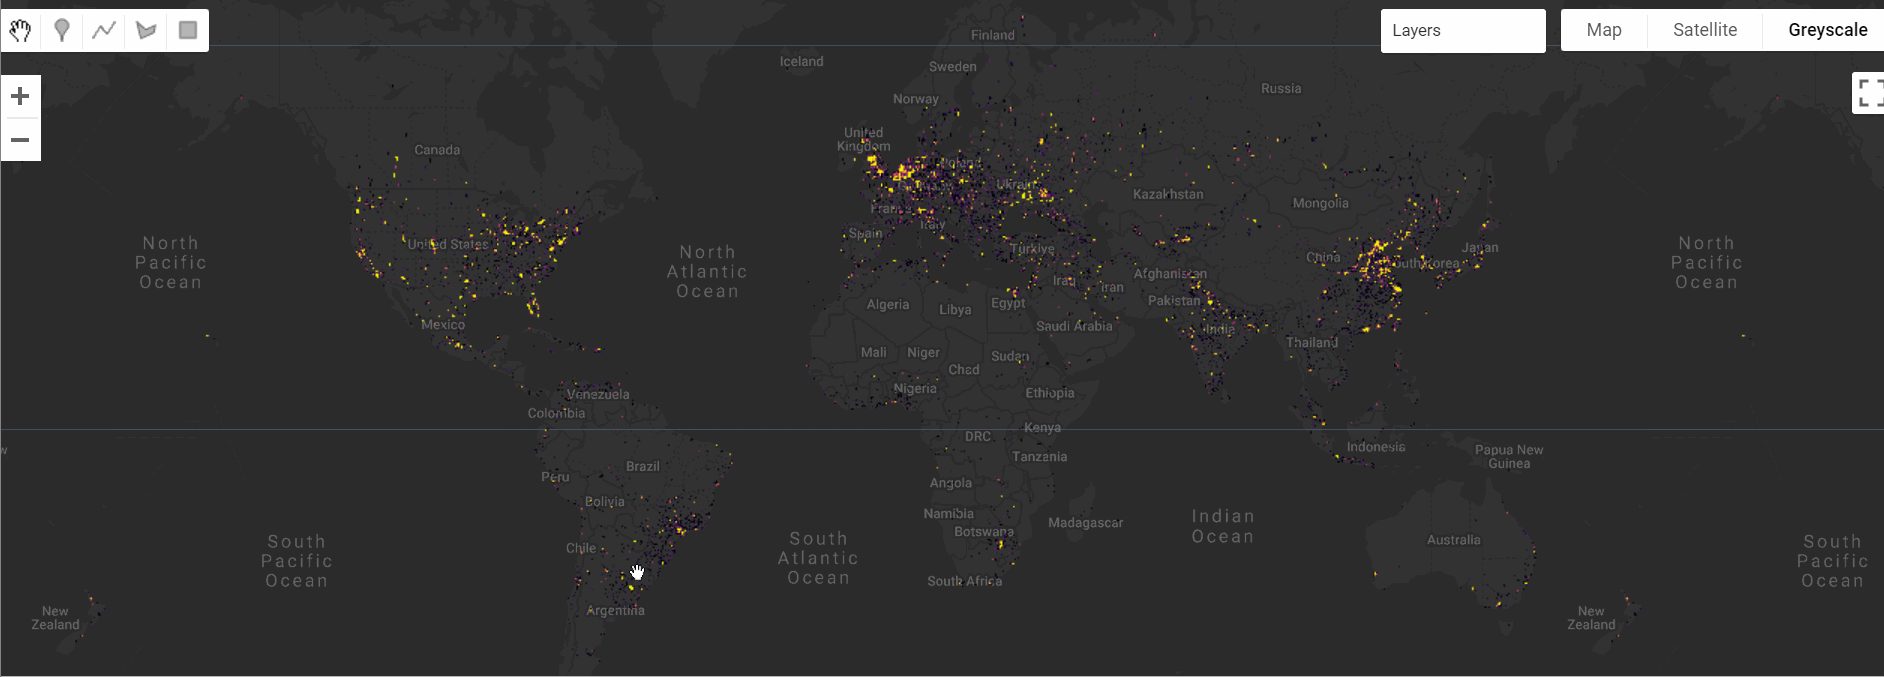
Task: Click the Australia label on the map
Action: pos(1453,540)
